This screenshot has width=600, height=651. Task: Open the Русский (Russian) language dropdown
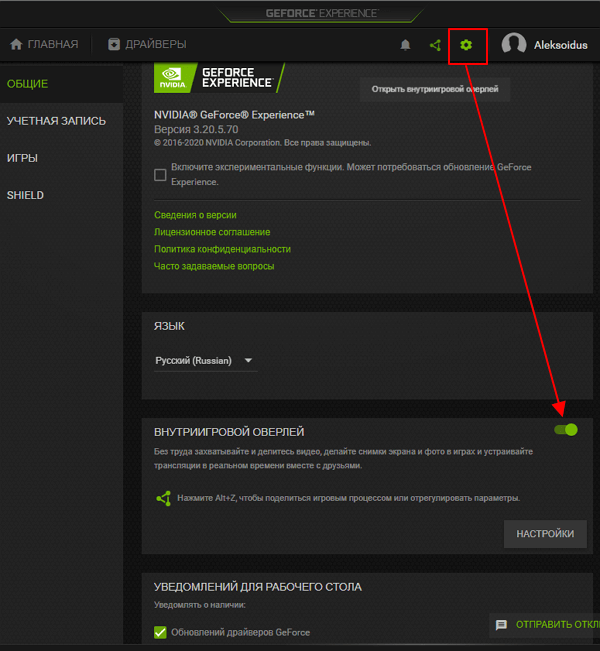pyautogui.click(x=205, y=360)
